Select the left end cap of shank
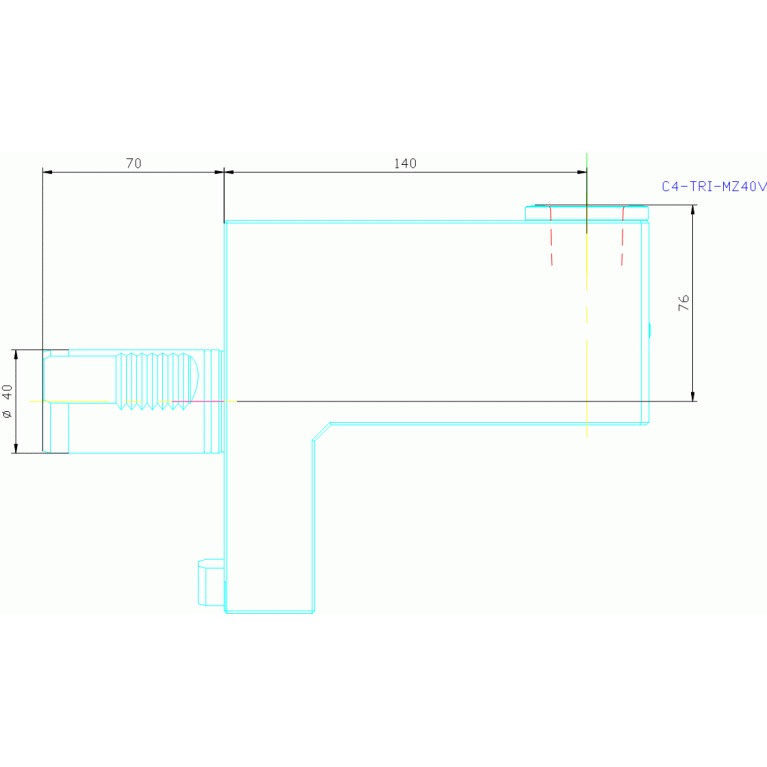 (55, 402)
